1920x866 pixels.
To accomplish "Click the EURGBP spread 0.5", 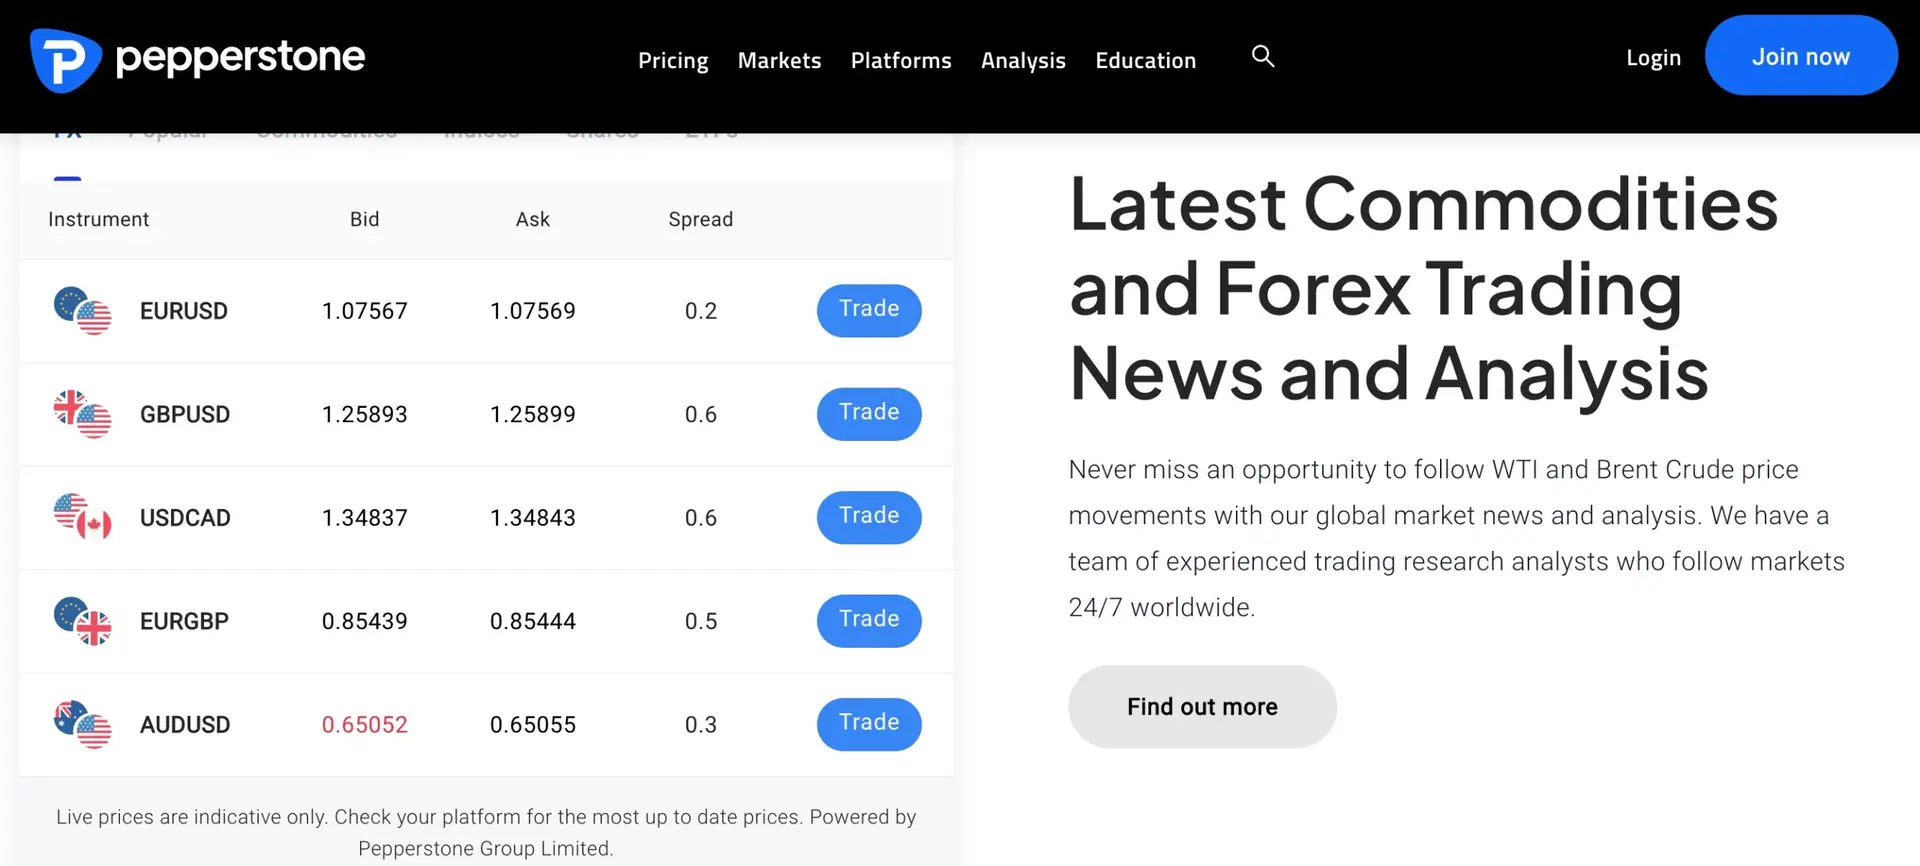I will (701, 621).
